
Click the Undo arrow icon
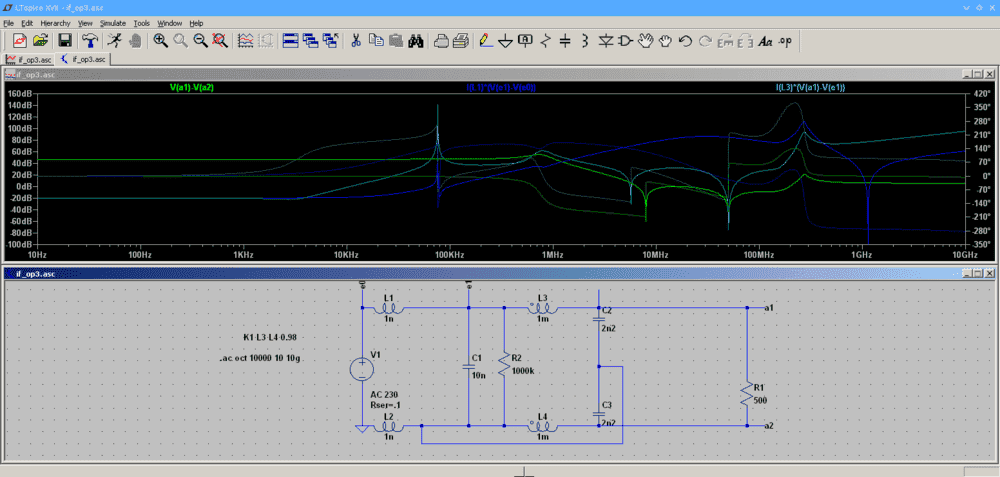pyautogui.click(x=685, y=41)
